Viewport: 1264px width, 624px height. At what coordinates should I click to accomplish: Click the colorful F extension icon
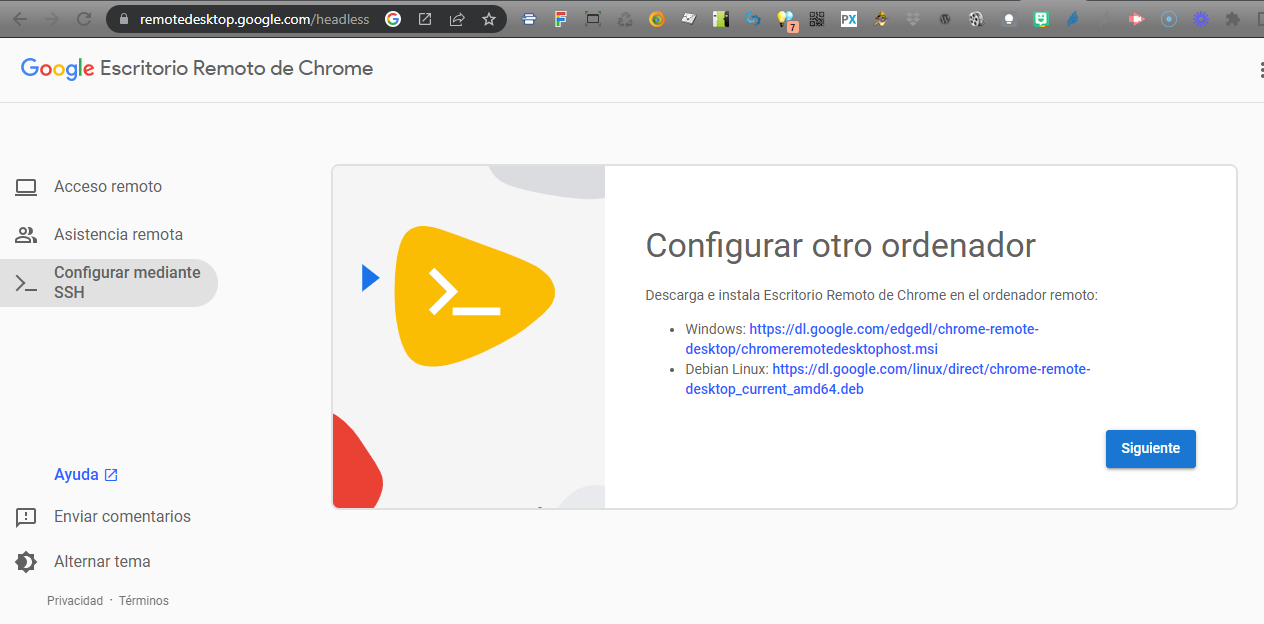tap(561, 19)
